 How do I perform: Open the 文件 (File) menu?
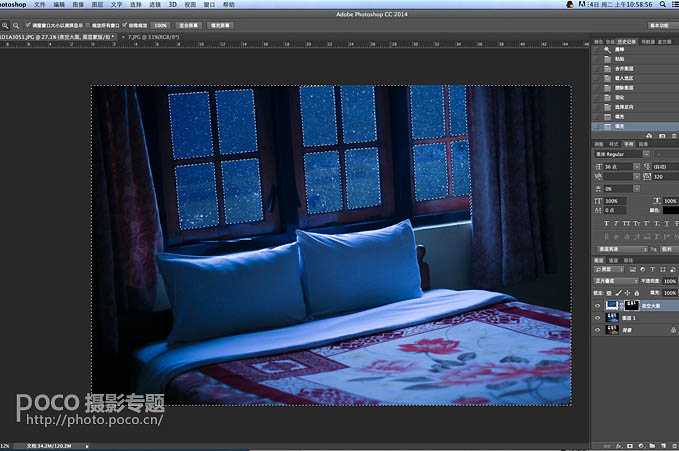[39, 4]
